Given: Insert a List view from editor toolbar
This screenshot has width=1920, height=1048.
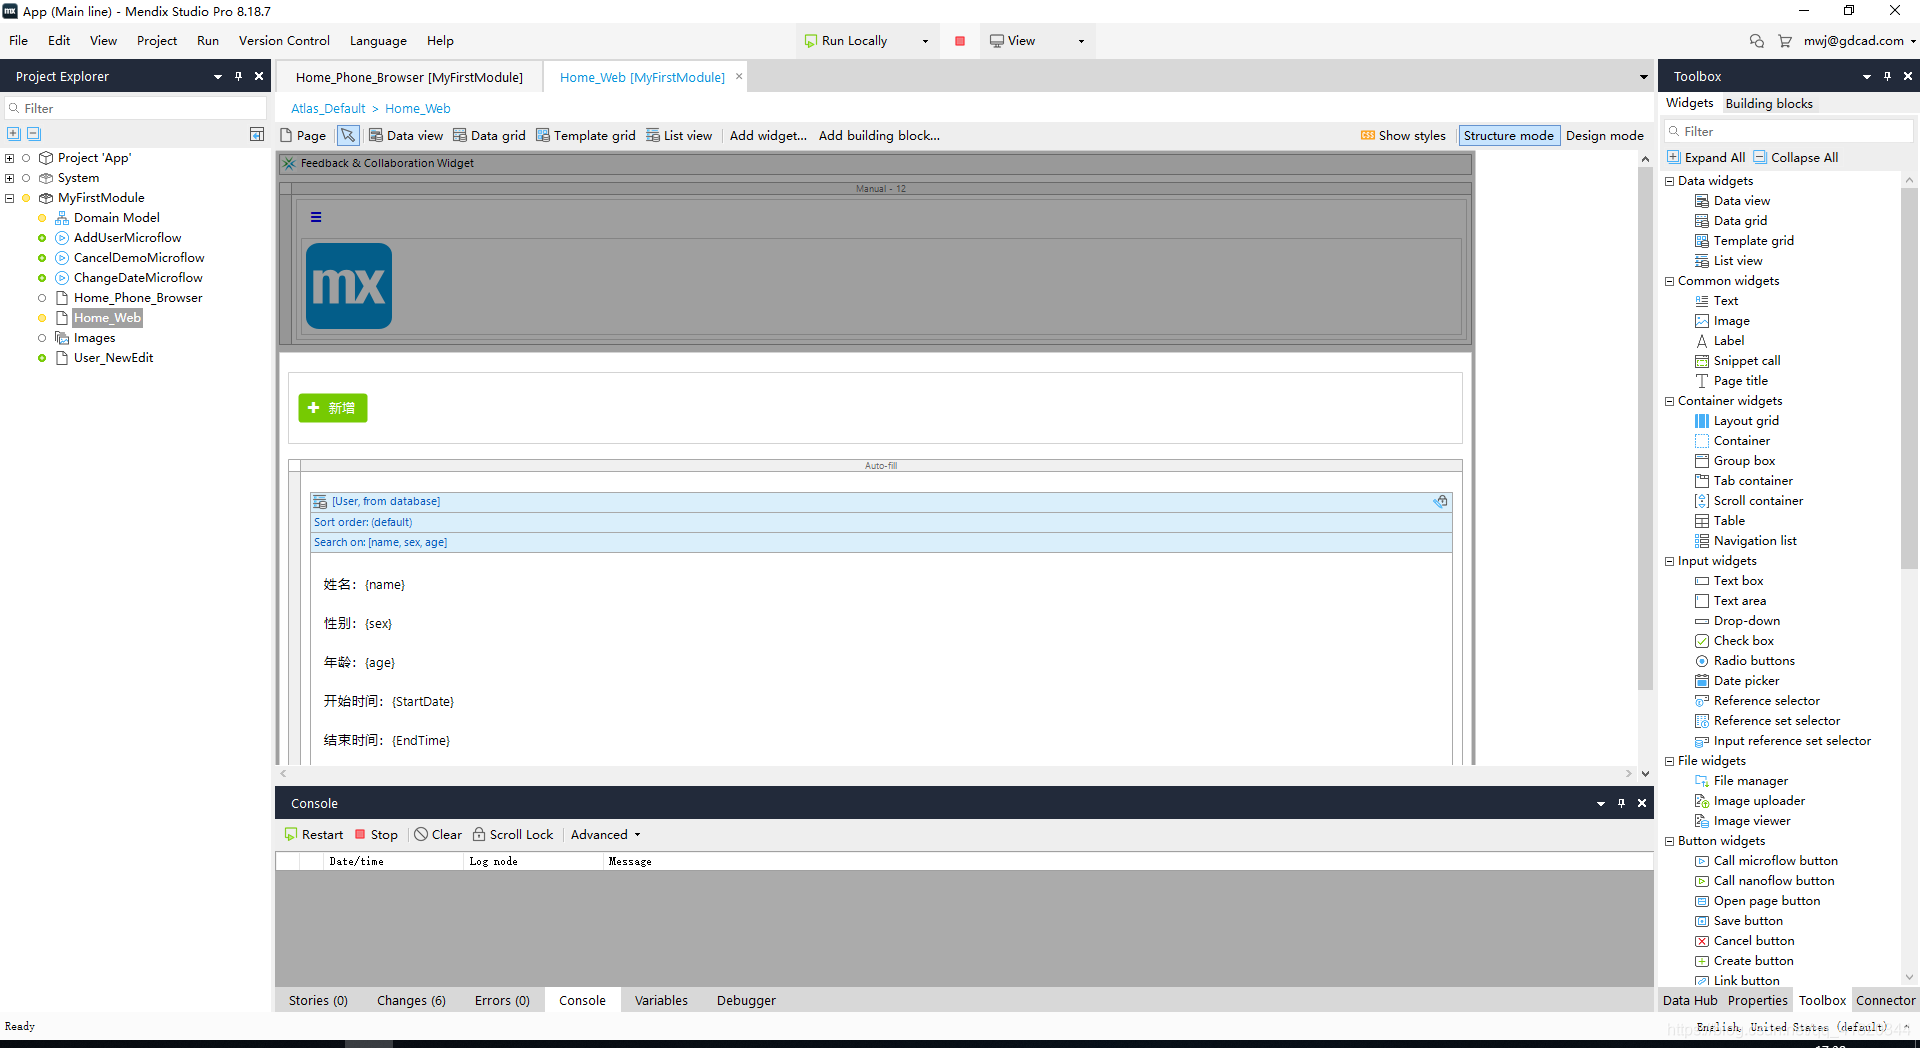Looking at the screenshot, I should coord(679,135).
